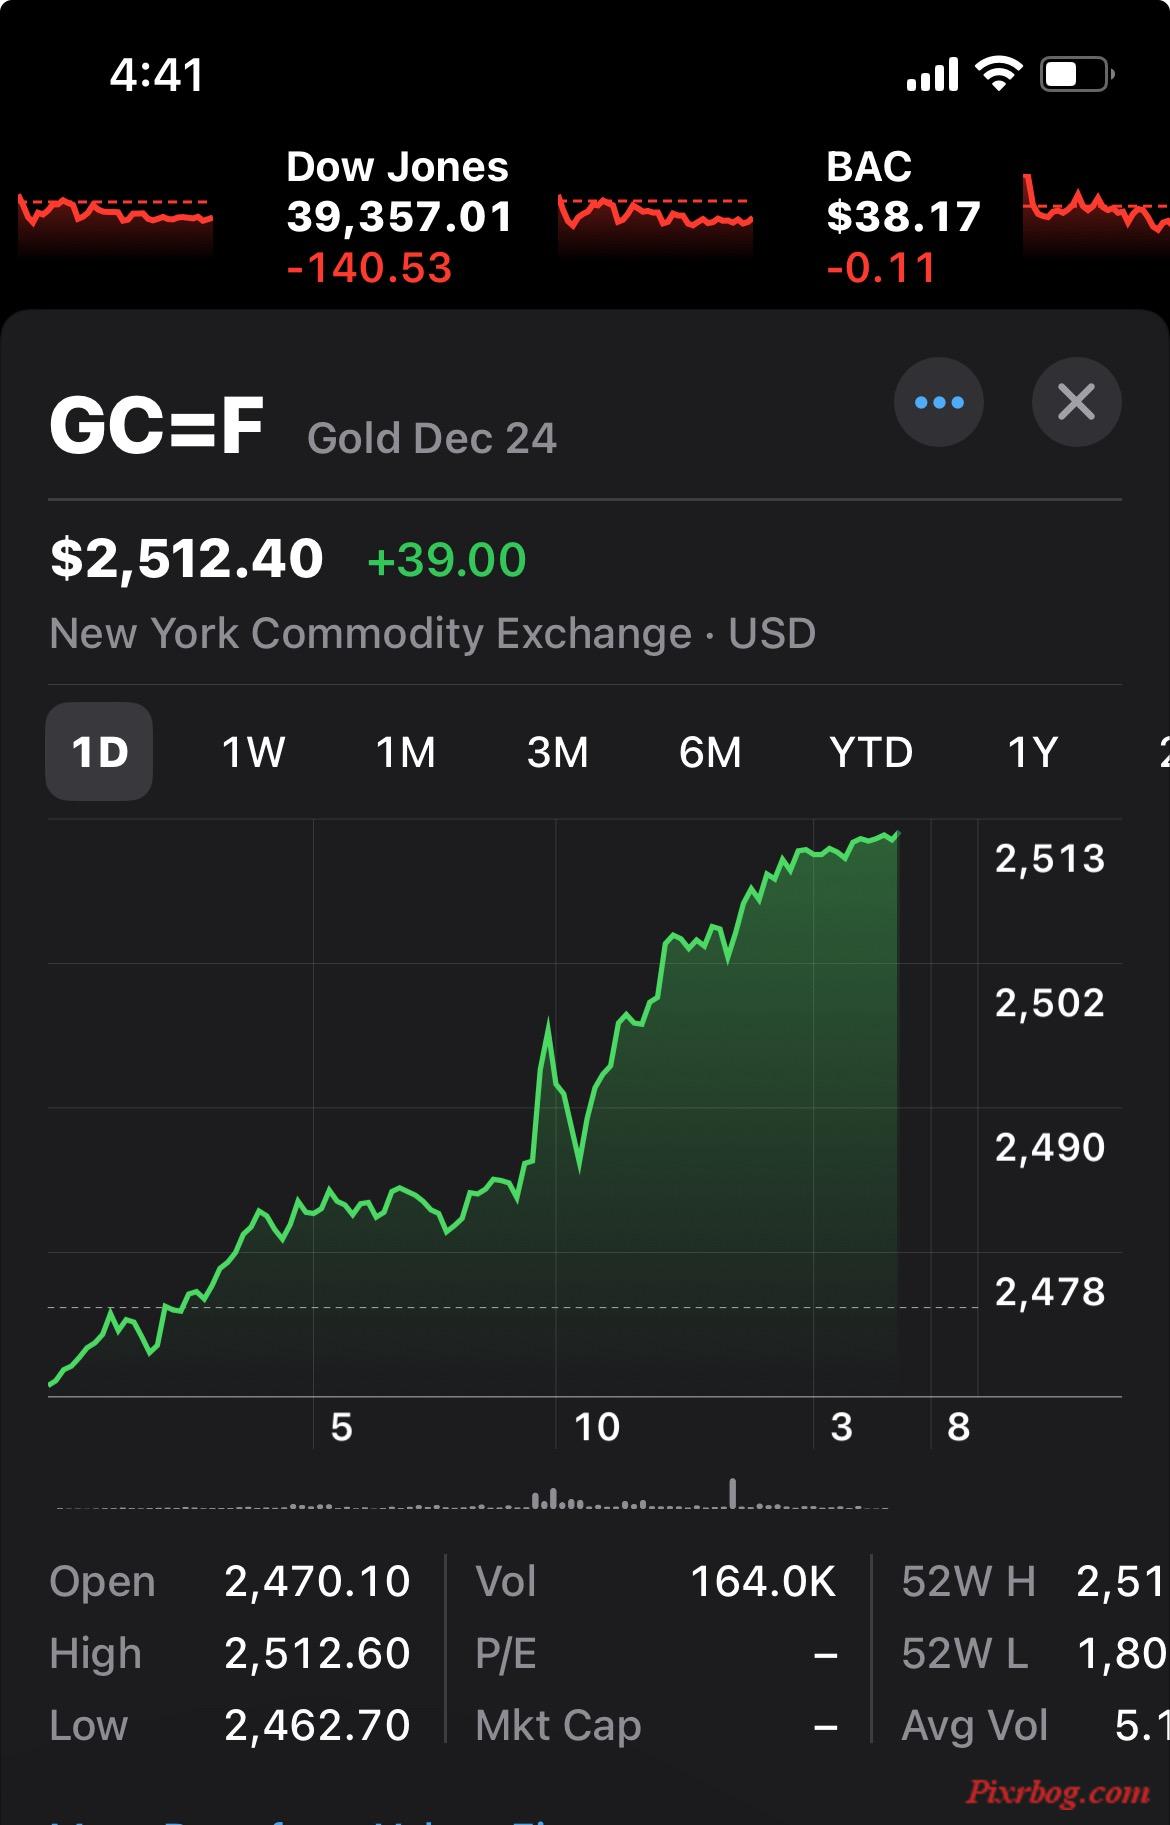Open the Dow Jones sparkline chart
The height and width of the screenshot is (1825, 1170).
pos(654,214)
